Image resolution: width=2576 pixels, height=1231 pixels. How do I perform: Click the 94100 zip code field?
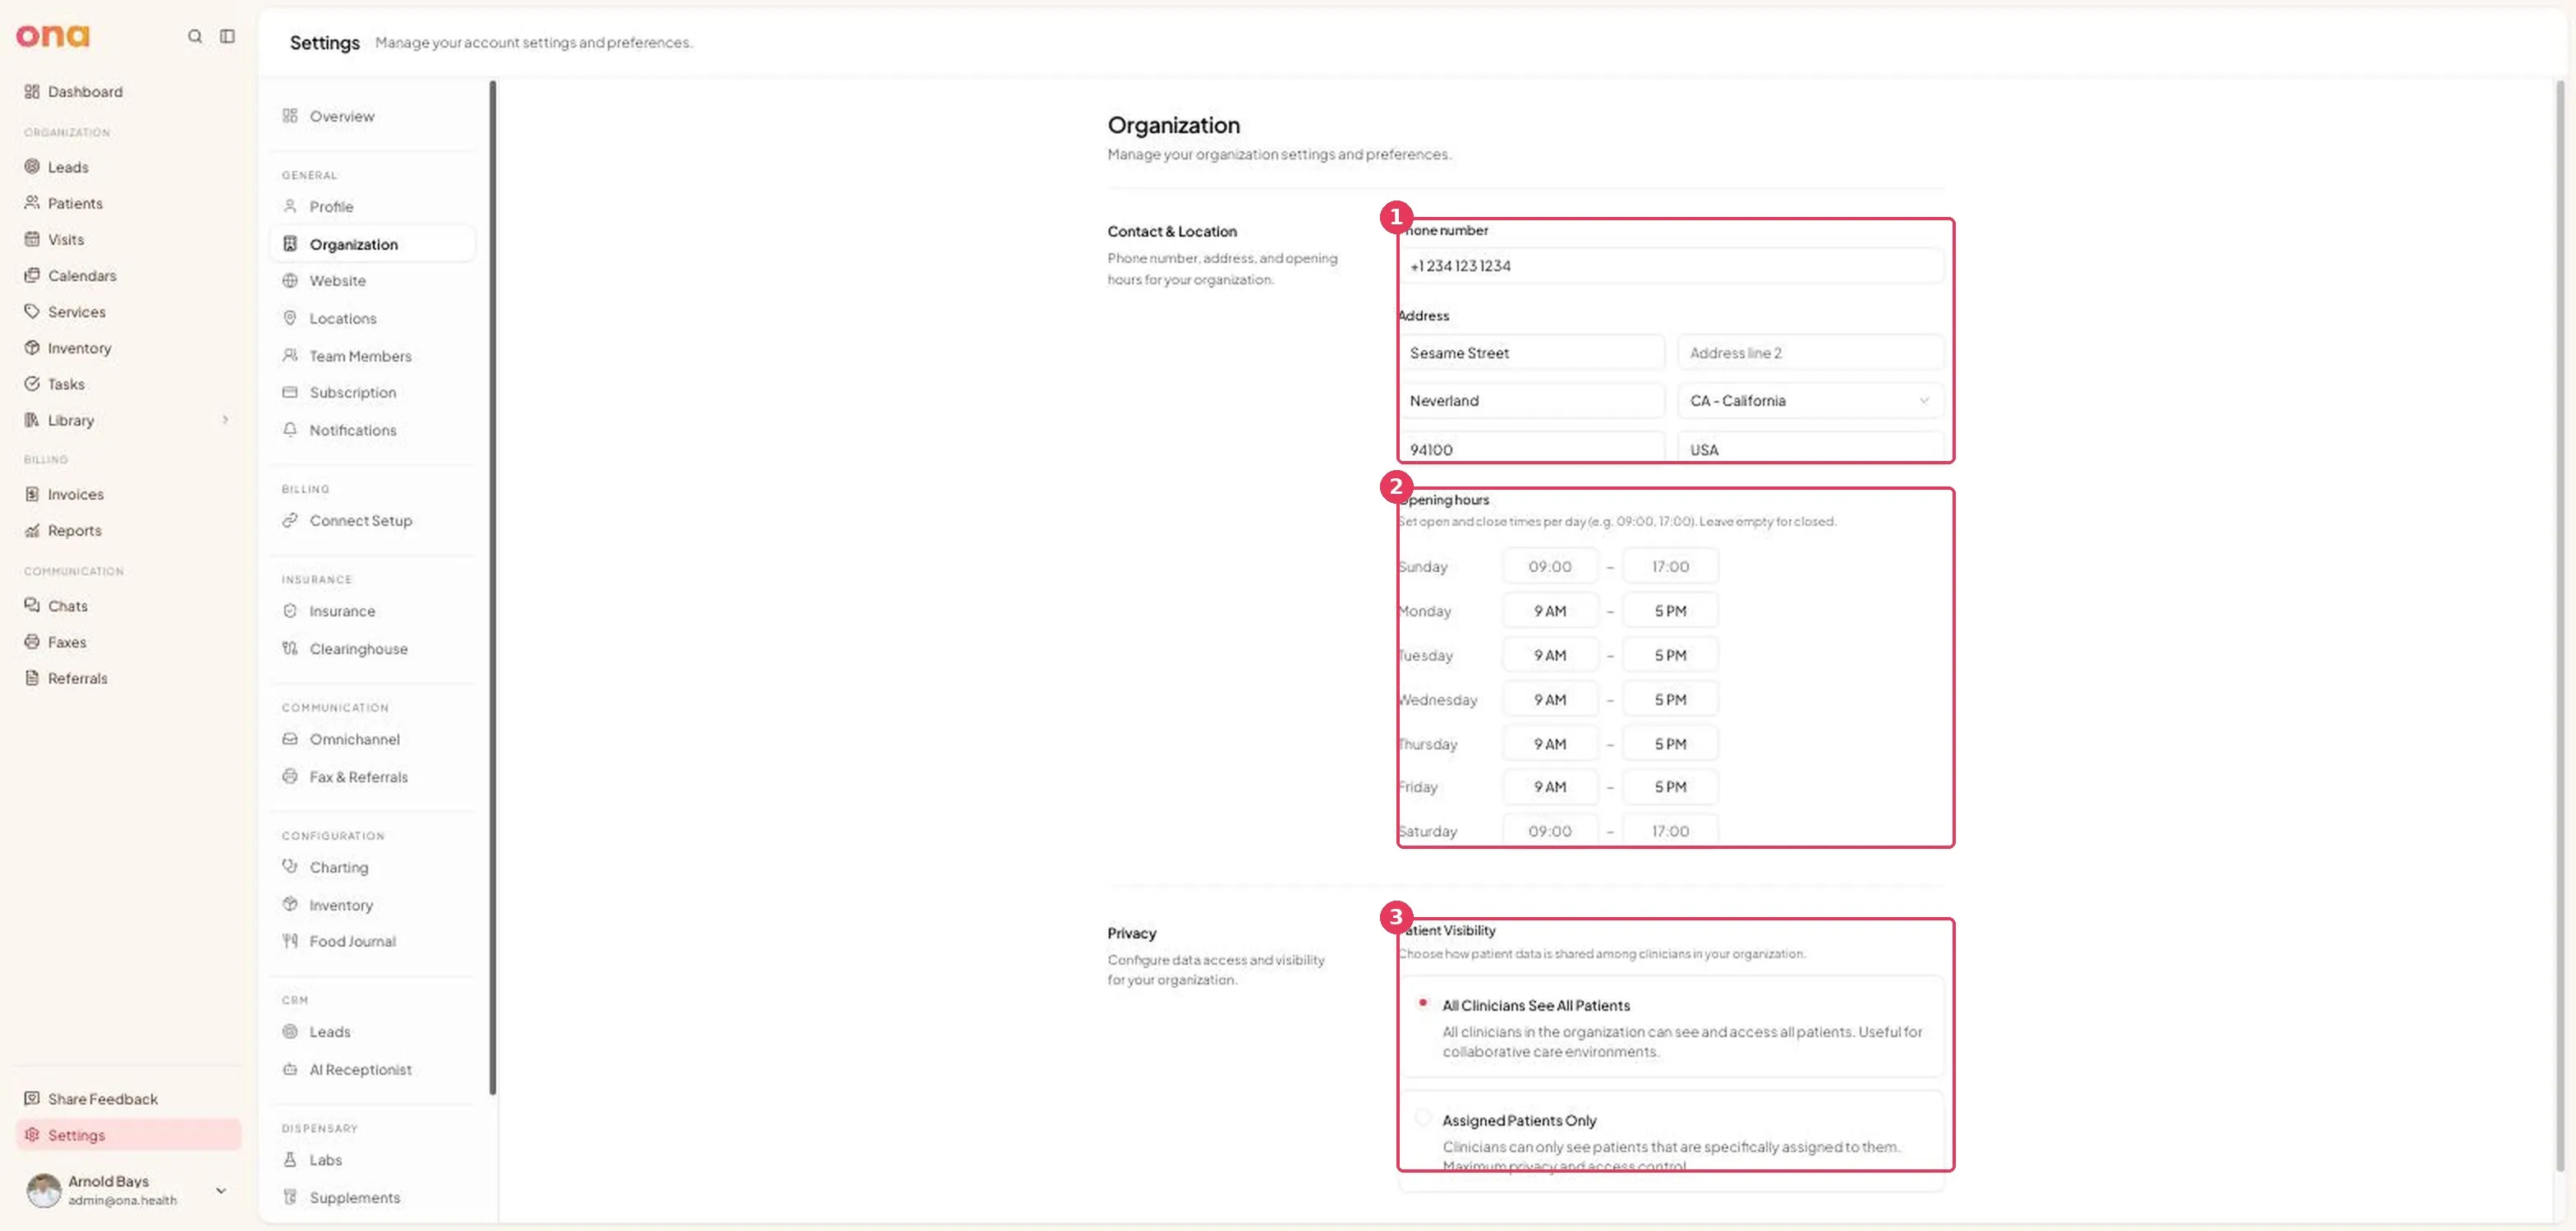1530,449
